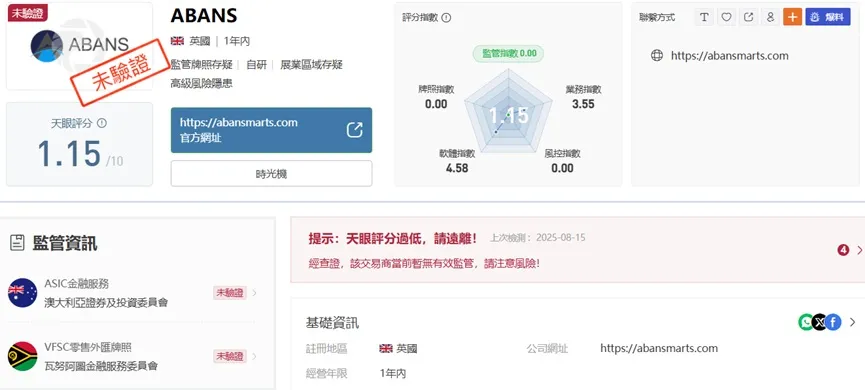The image size is (865, 390).
Task: Click the Vanuatu flag icon for VFSC
Action: point(23,356)
